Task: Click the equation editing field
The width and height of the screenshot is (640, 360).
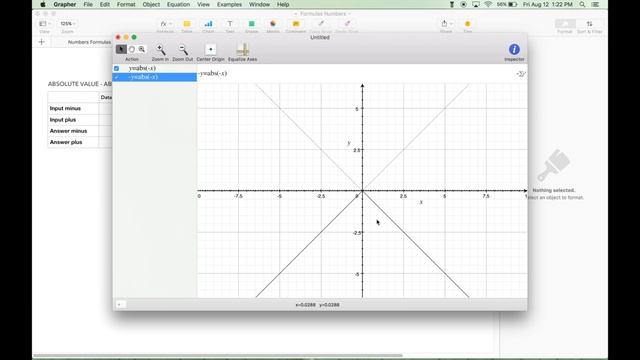Action: [356, 73]
